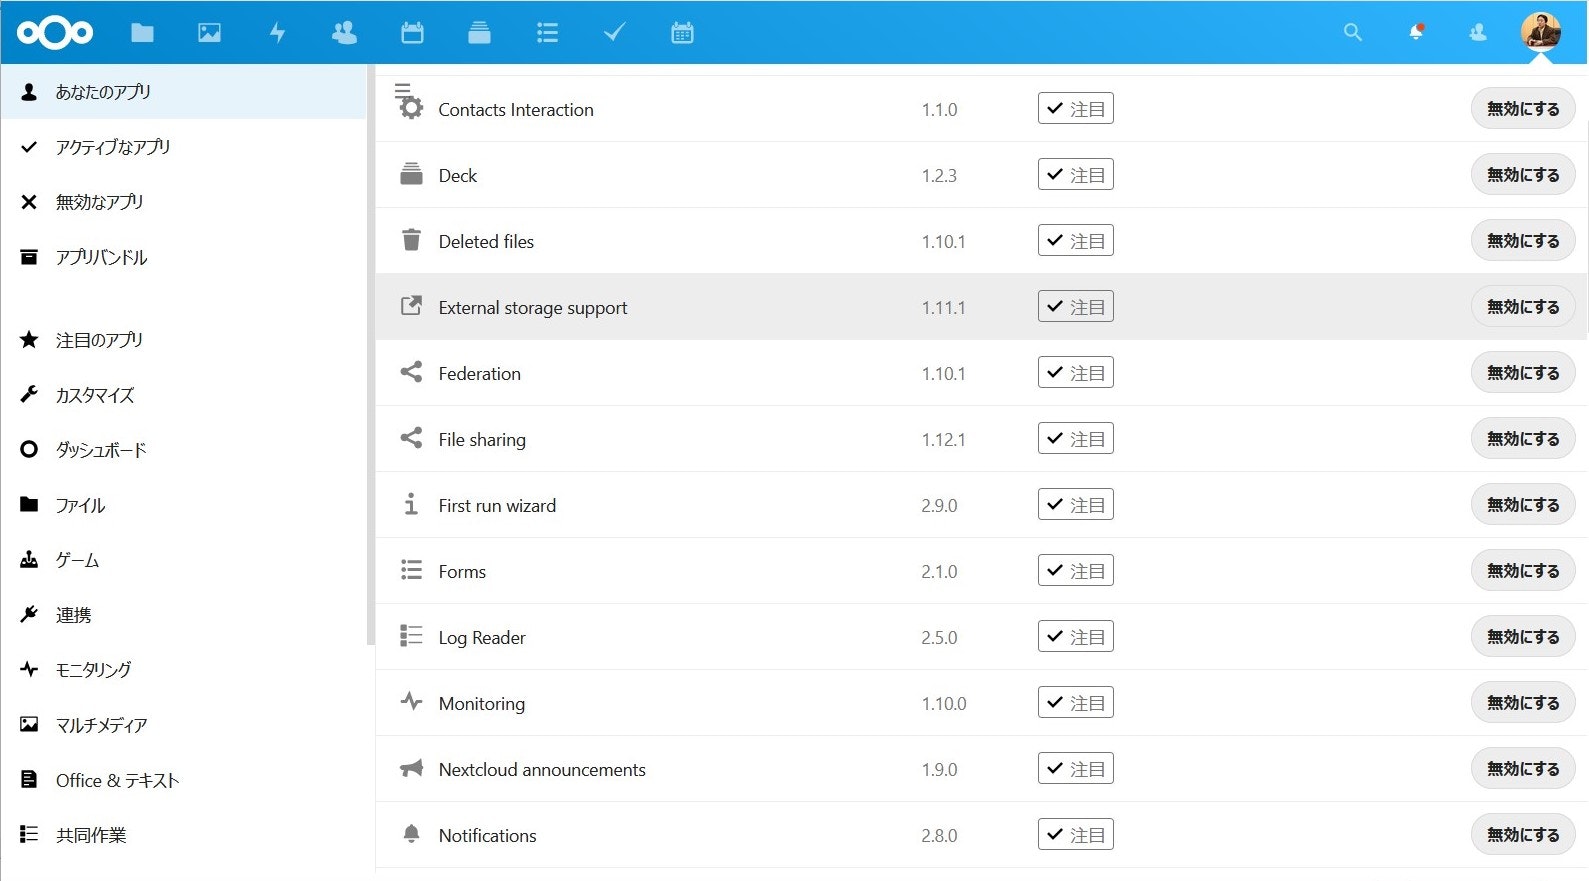This screenshot has height=881, width=1589.
Task: Open the Activity lightning icon
Action: point(277,33)
